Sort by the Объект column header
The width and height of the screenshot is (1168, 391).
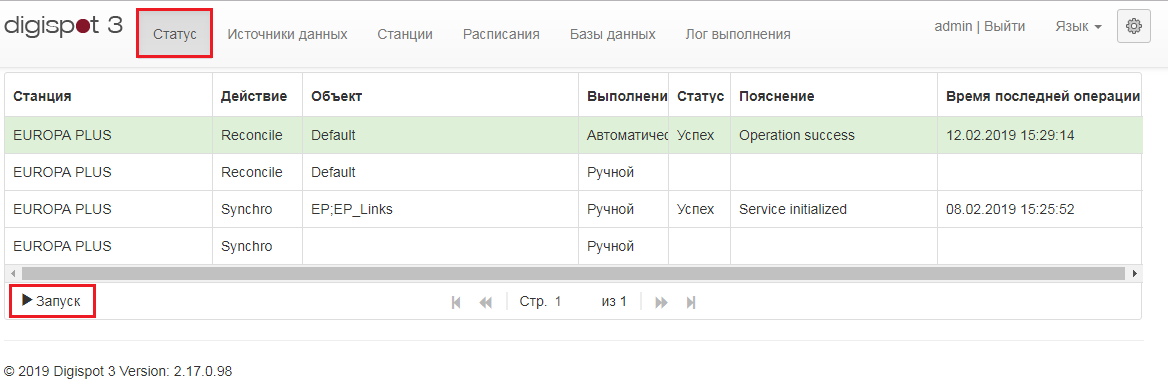[441, 96]
